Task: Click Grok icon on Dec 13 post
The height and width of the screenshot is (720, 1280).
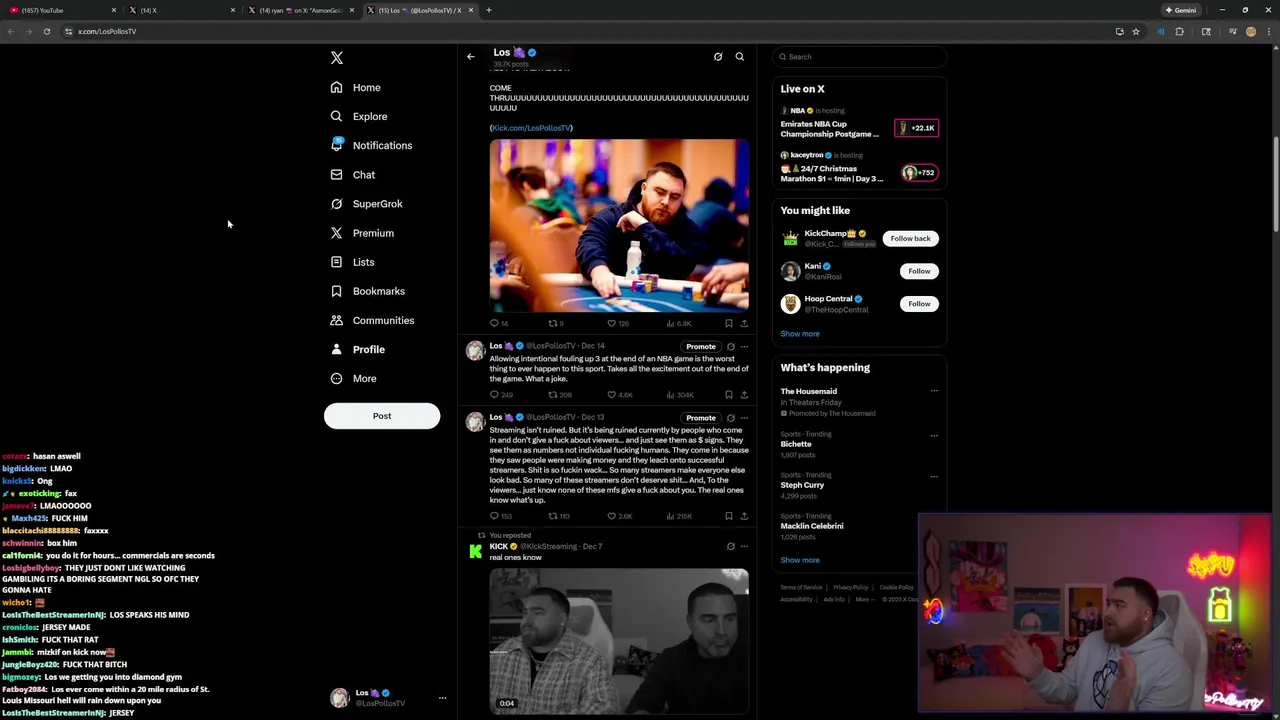Action: [x=730, y=418]
